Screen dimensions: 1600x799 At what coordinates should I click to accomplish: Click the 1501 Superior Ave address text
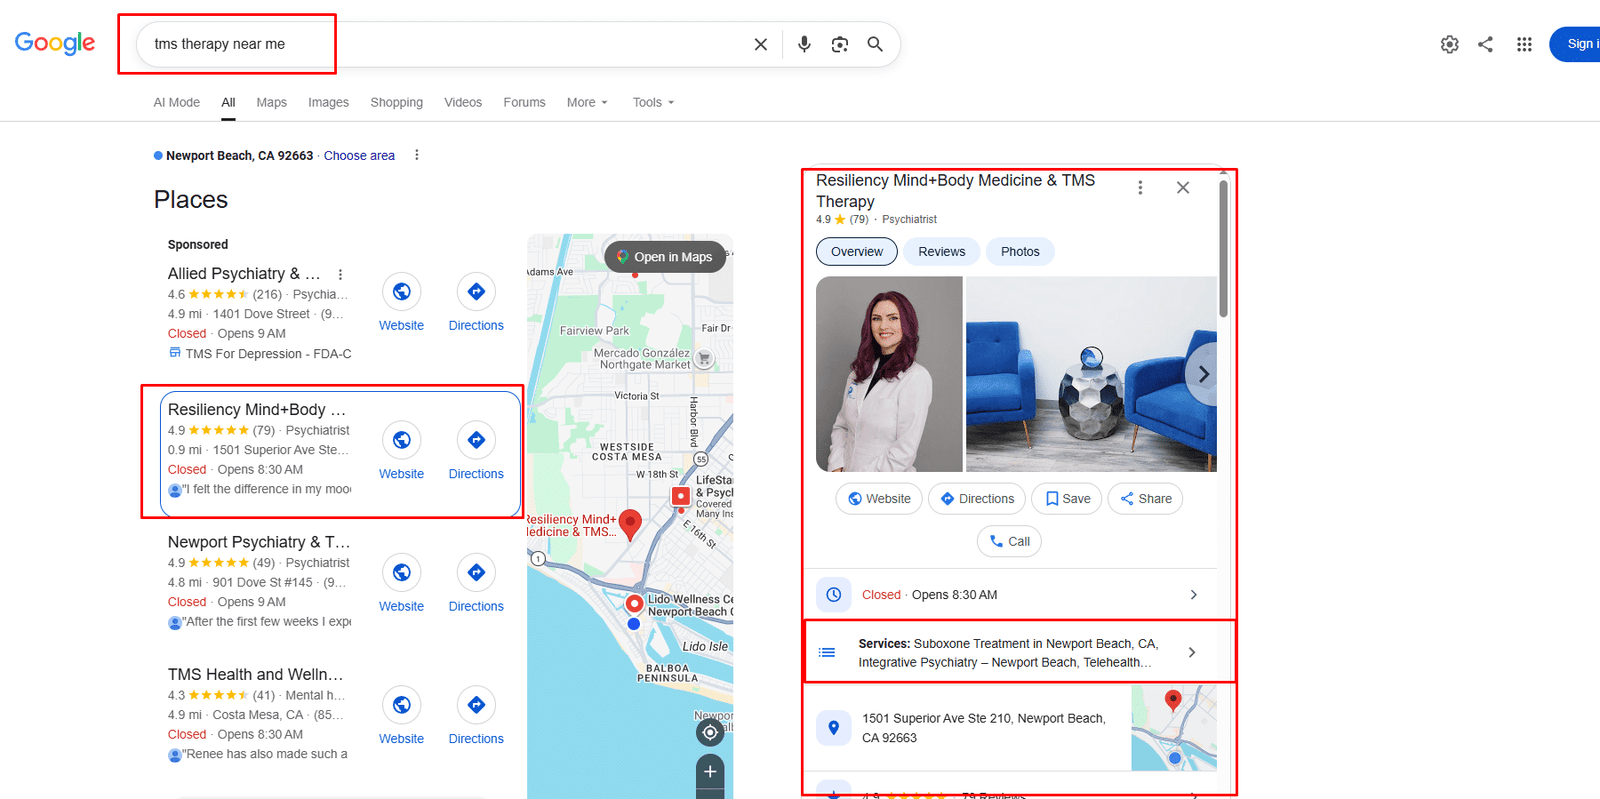coord(984,728)
